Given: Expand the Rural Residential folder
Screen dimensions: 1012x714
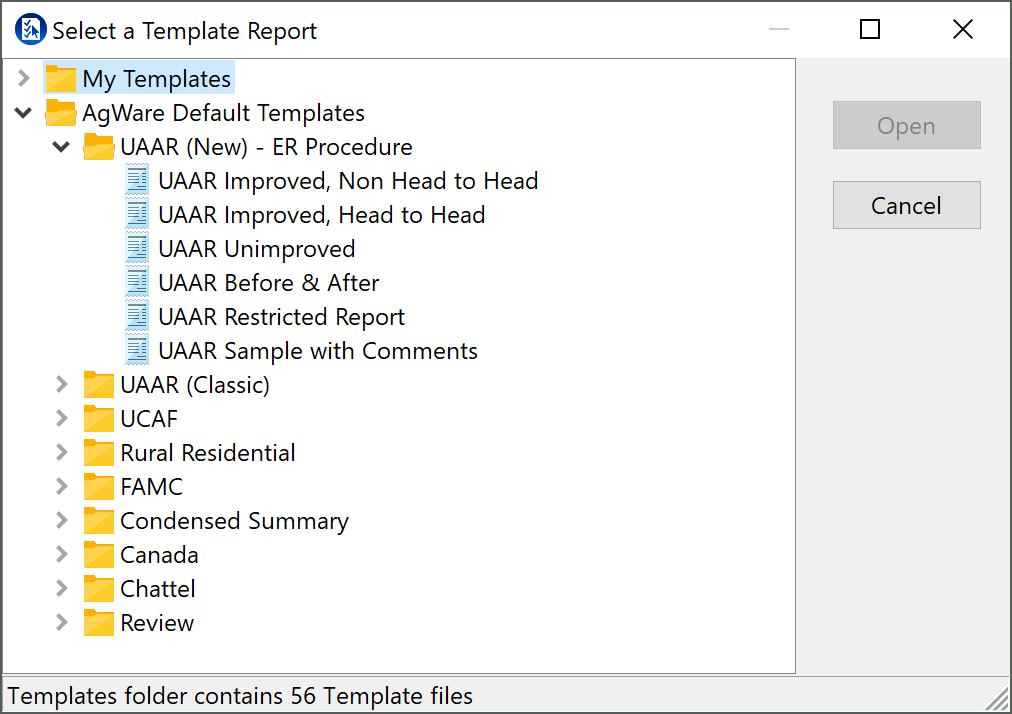Looking at the screenshot, I should point(62,453).
